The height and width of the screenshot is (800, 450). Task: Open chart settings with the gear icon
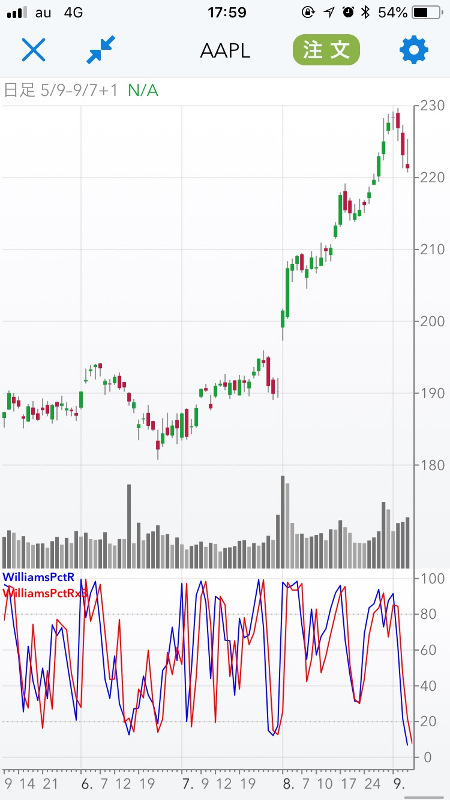pos(414,49)
